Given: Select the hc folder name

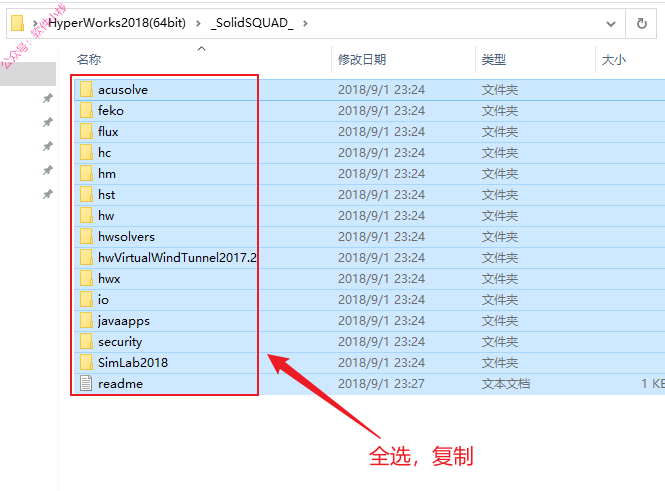Looking at the screenshot, I should tap(104, 152).
